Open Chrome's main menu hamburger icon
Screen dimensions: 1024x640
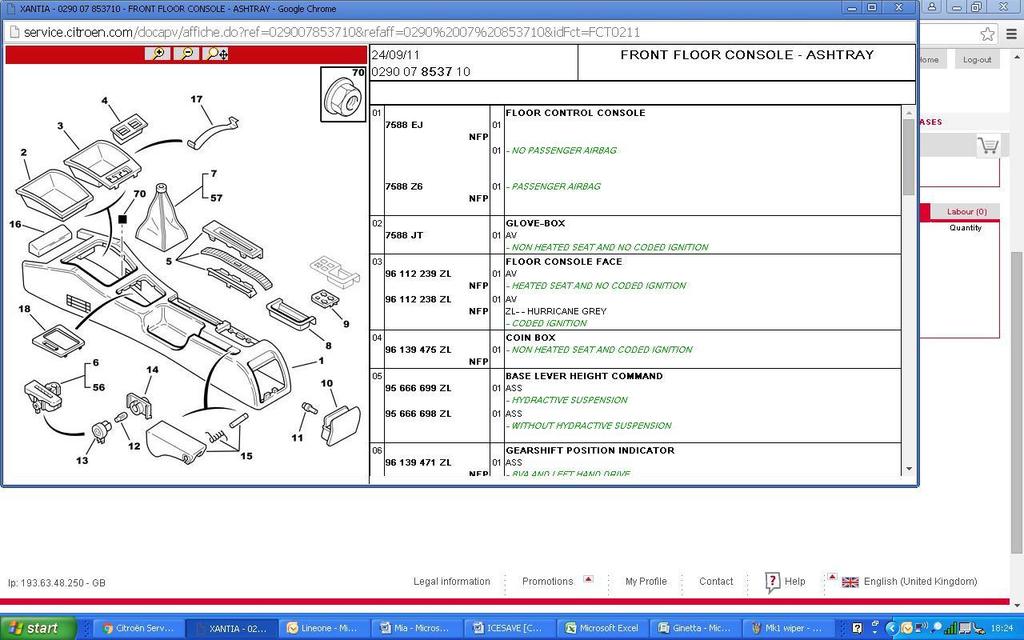coord(1011,33)
